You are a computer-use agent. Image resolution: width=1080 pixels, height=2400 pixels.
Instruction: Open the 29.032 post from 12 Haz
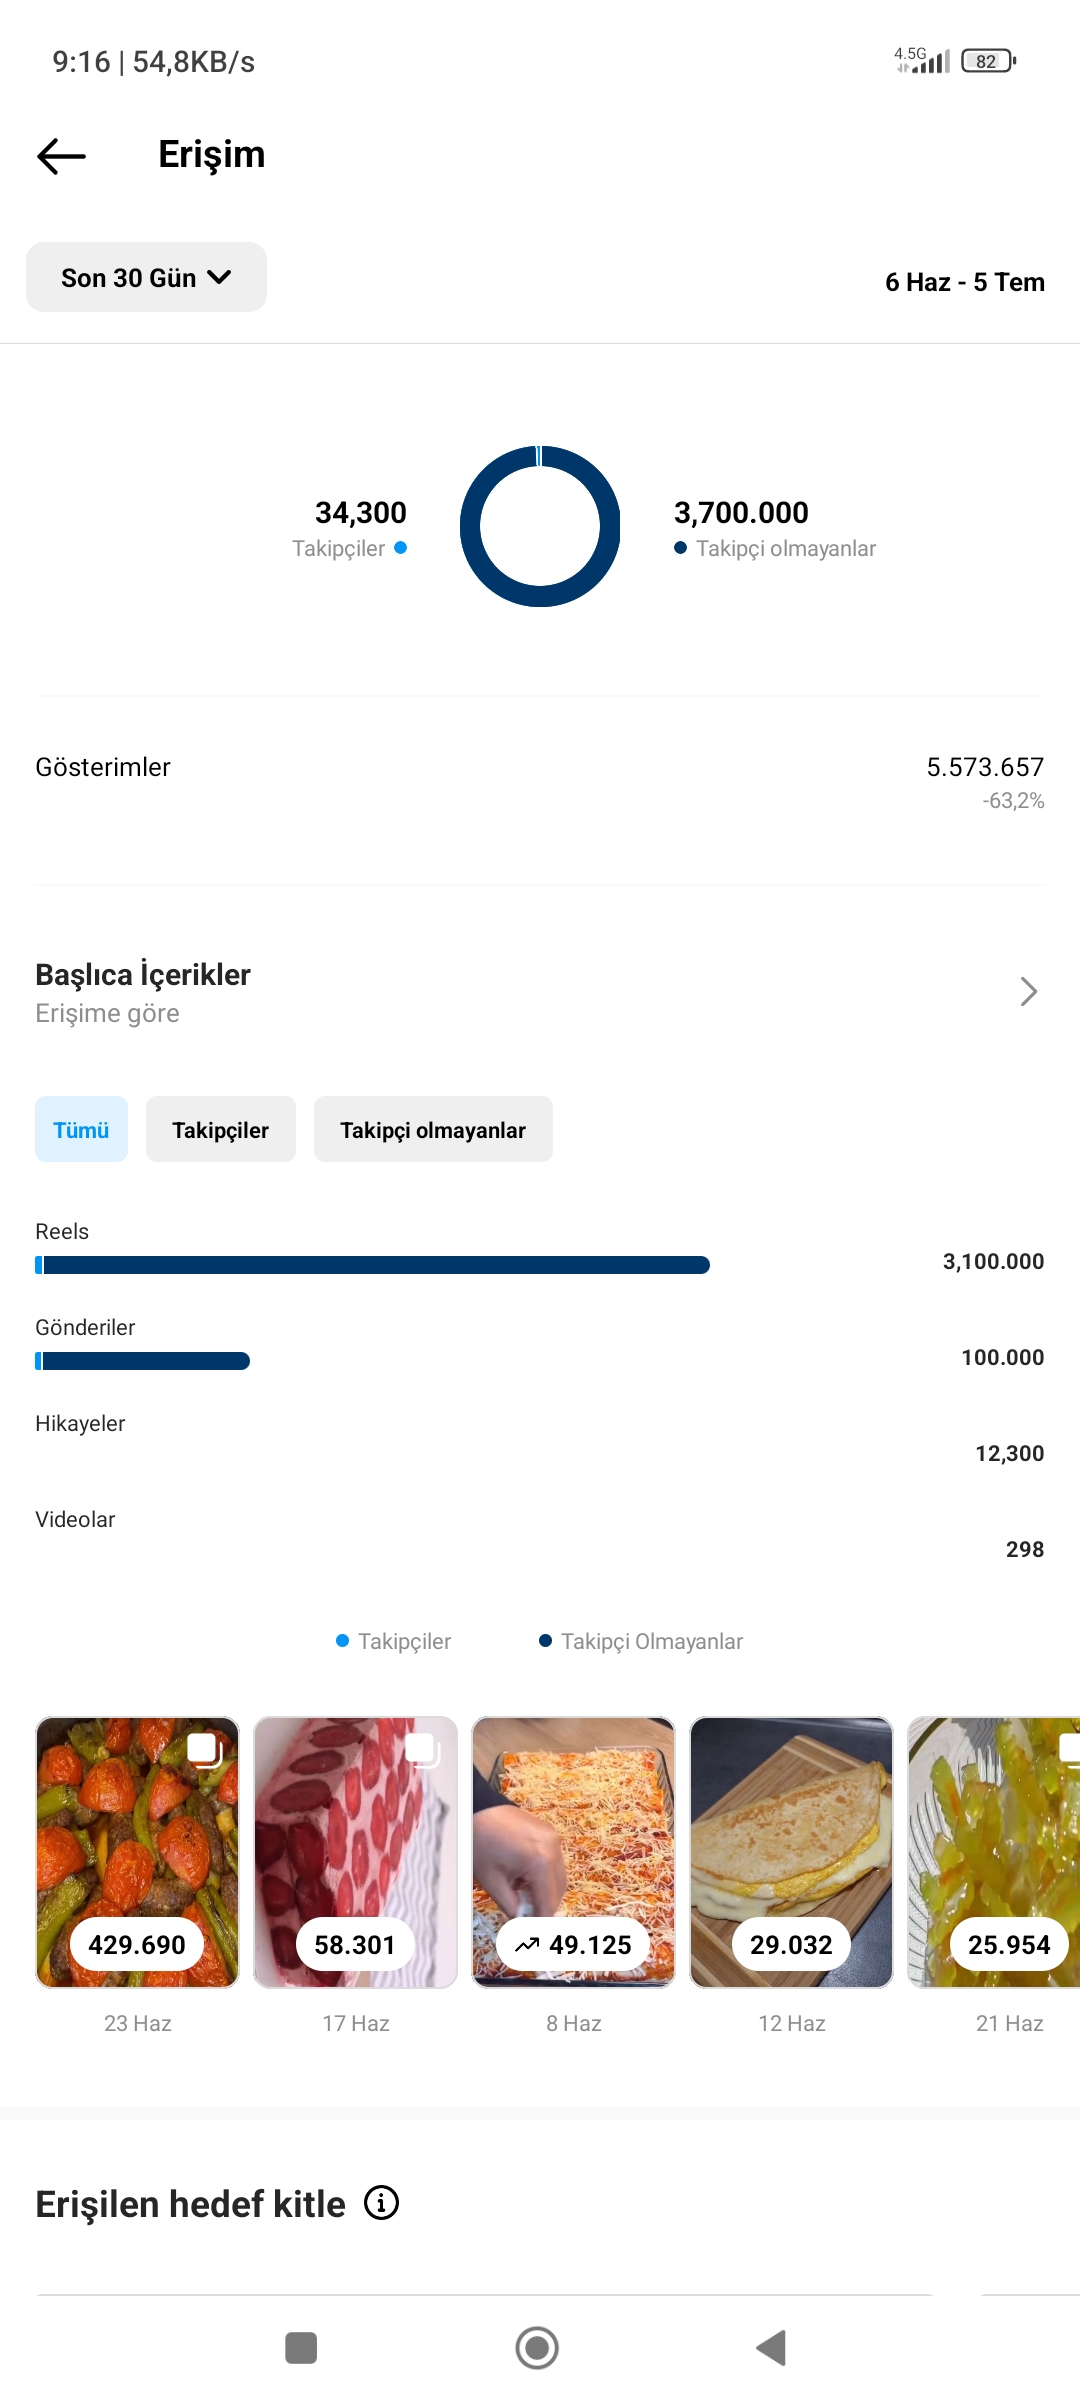click(791, 1852)
